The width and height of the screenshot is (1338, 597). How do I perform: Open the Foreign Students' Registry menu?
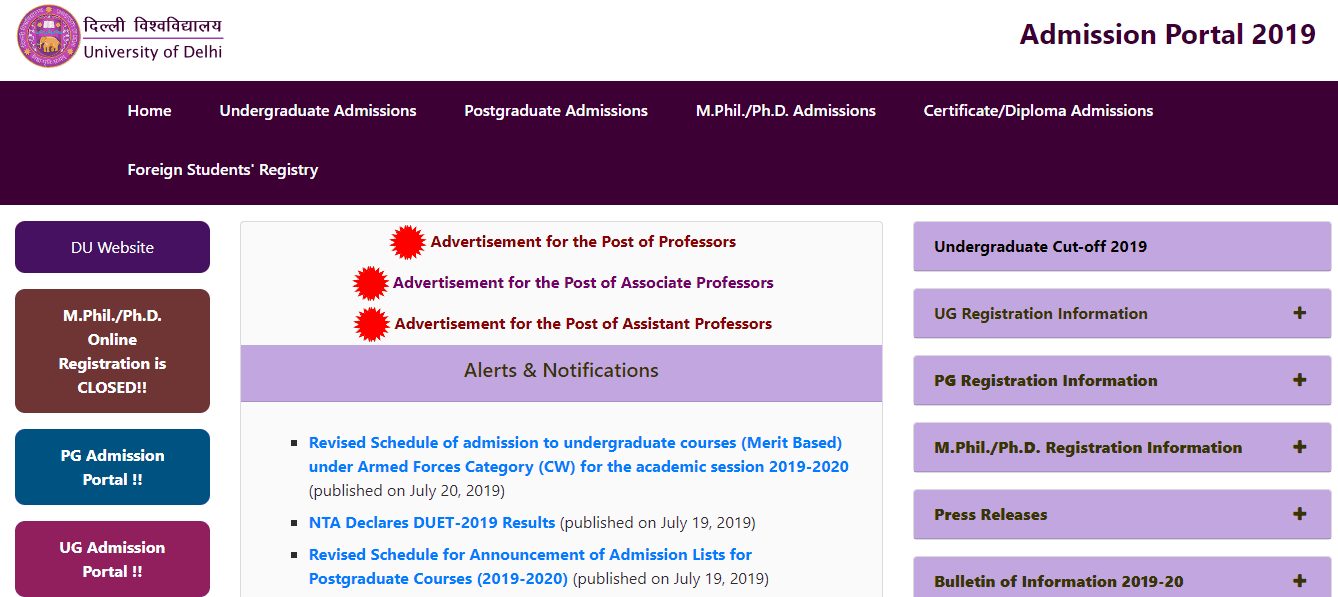[222, 169]
